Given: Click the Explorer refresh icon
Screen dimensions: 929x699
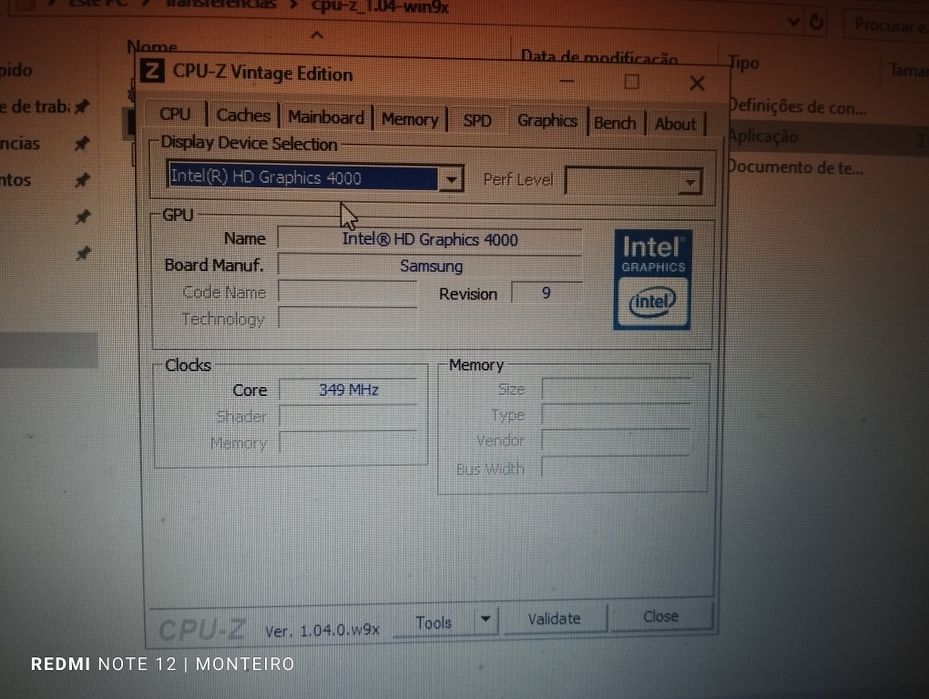Looking at the screenshot, I should tap(816, 23).
